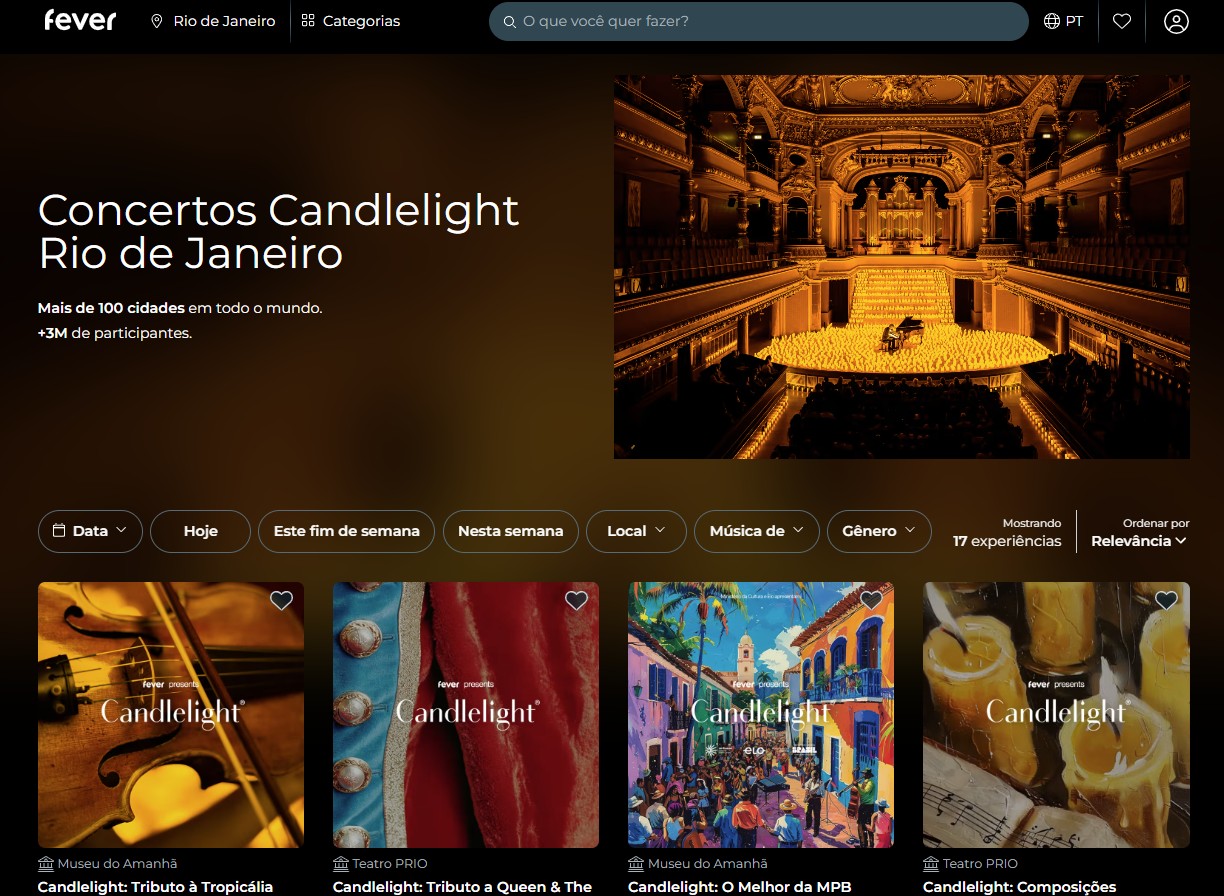Open the Música de dropdown filter
The width and height of the screenshot is (1224, 896).
coord(756,531)
